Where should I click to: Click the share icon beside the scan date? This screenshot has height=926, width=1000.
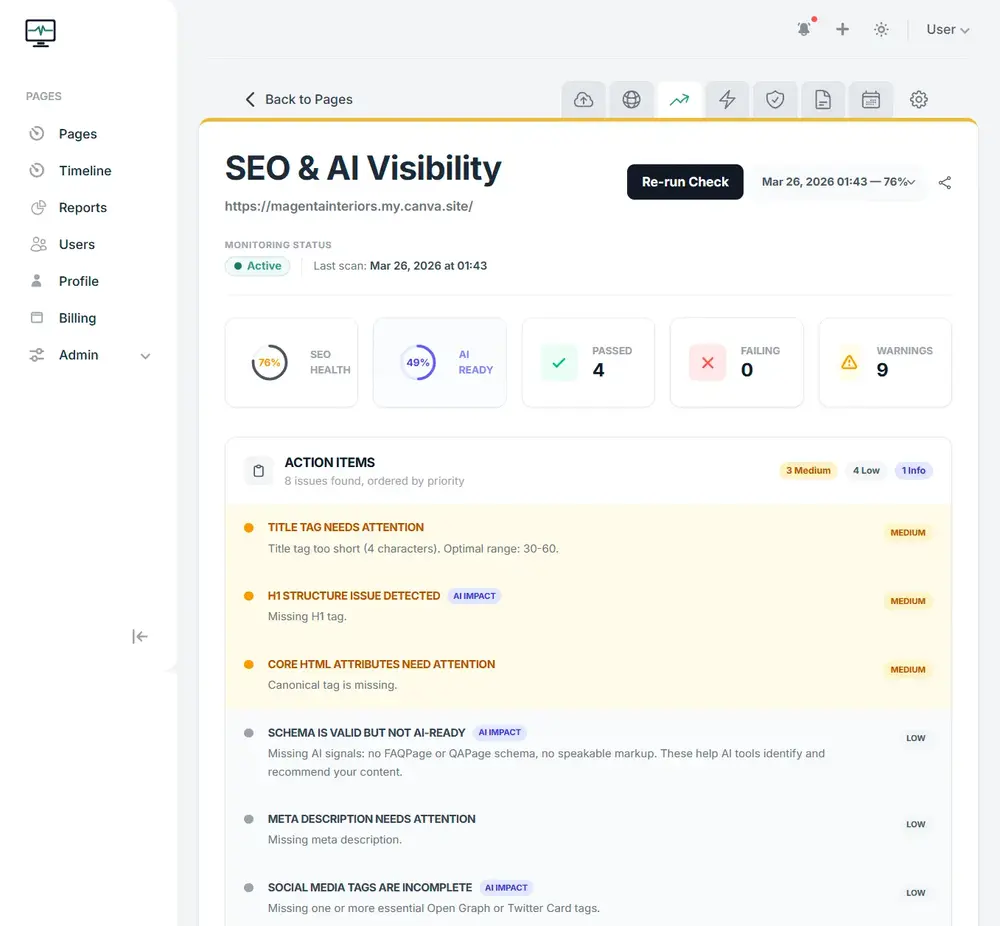945,183
